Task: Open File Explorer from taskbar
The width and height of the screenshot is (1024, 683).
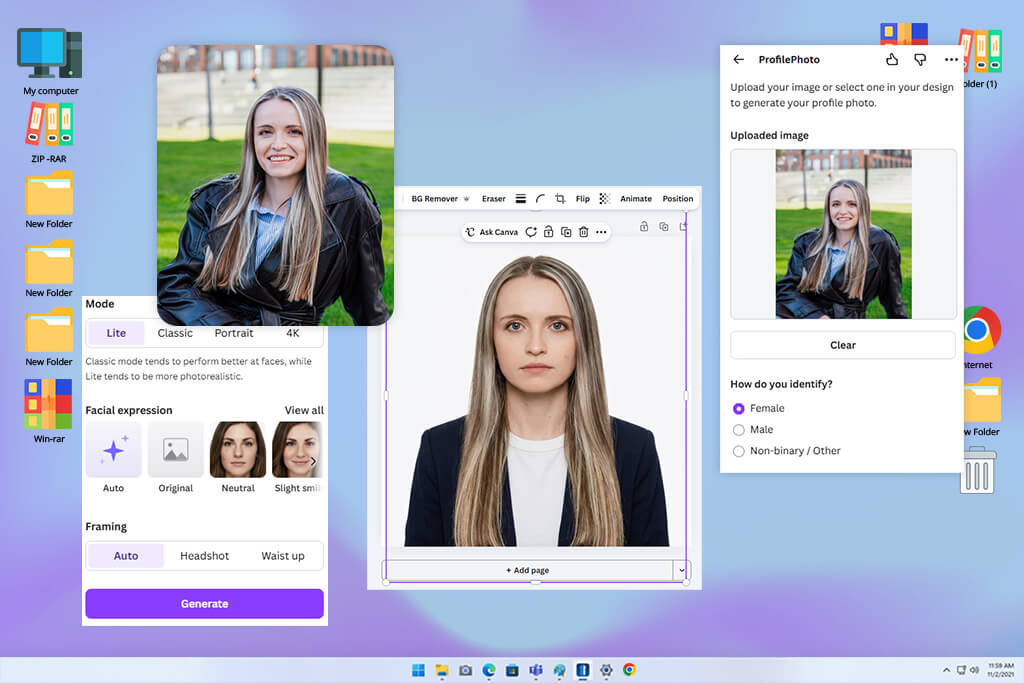Action: pyautogui.click(x=442, y=670)
